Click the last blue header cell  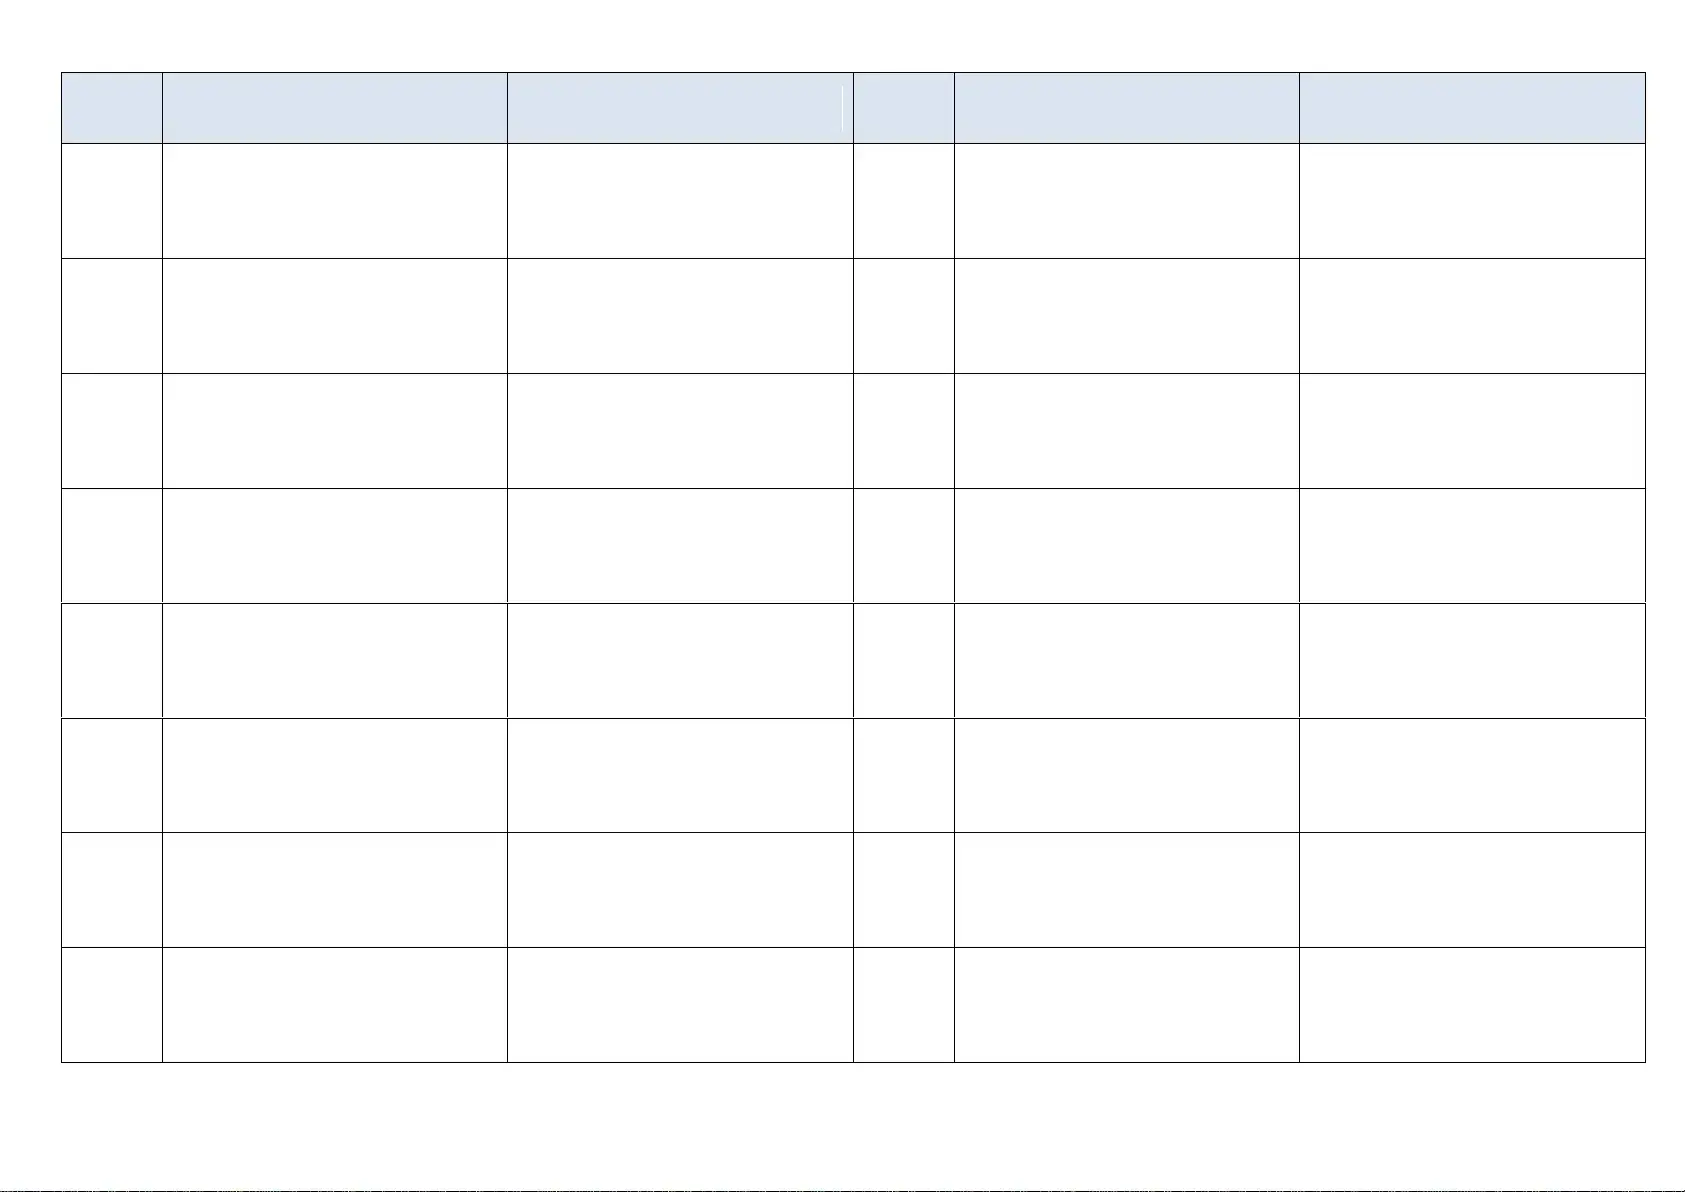click(x=1472, y=108)
